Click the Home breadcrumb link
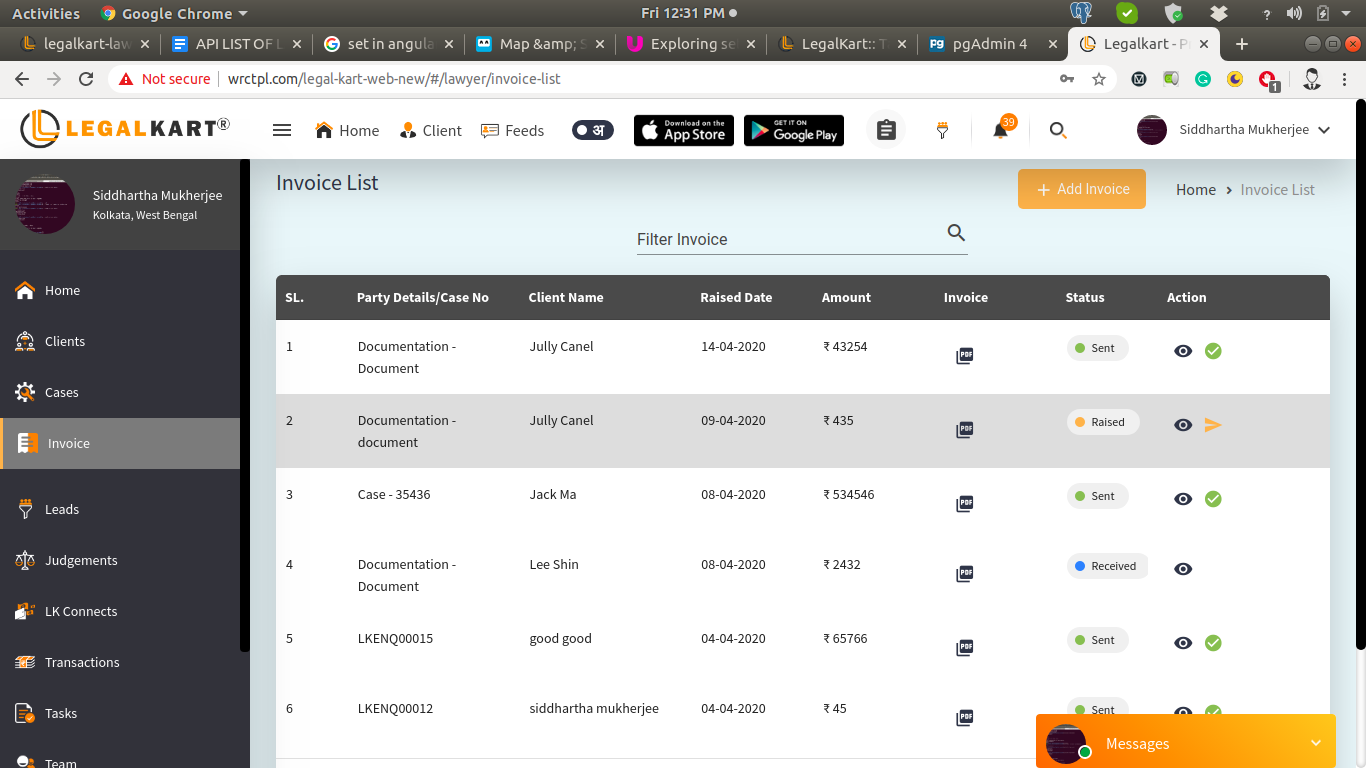Image resolution: width=1366 pixels, height=768 pixels. pos(1195,190)
